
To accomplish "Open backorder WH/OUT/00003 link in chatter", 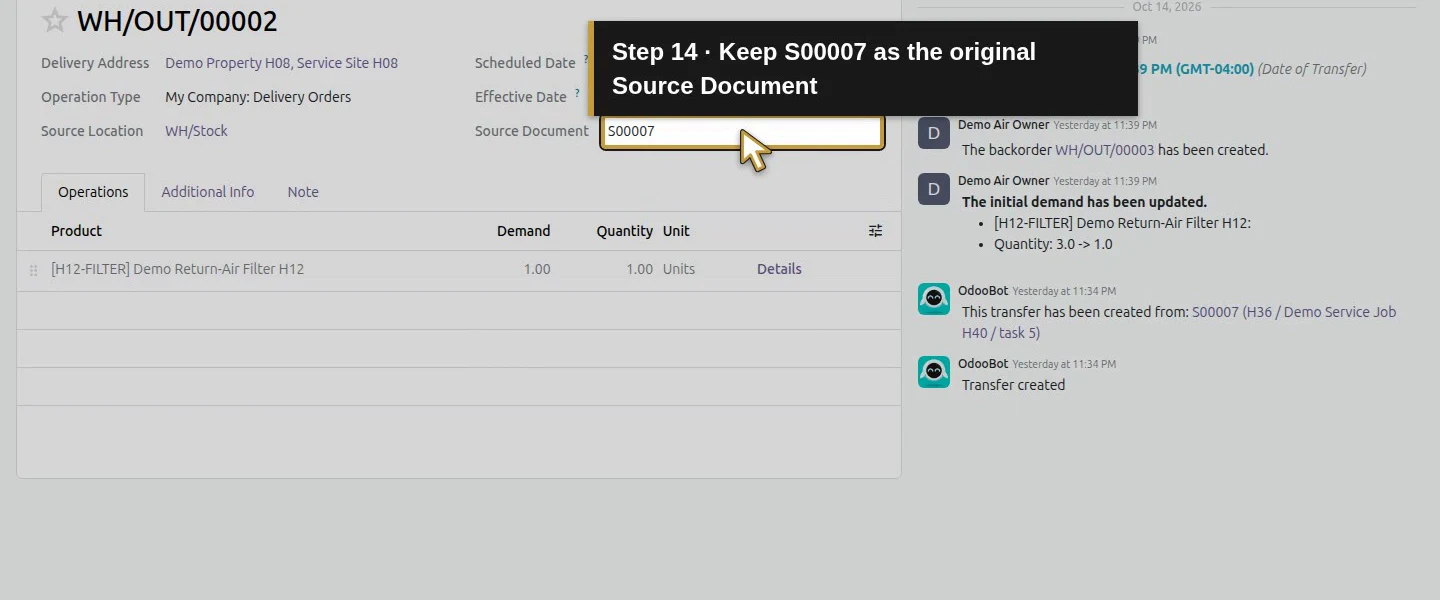I will click(x=1104, y=150).
